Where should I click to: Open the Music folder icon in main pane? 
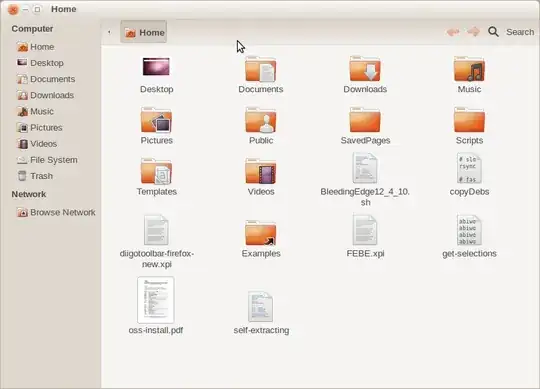[469, 69]
